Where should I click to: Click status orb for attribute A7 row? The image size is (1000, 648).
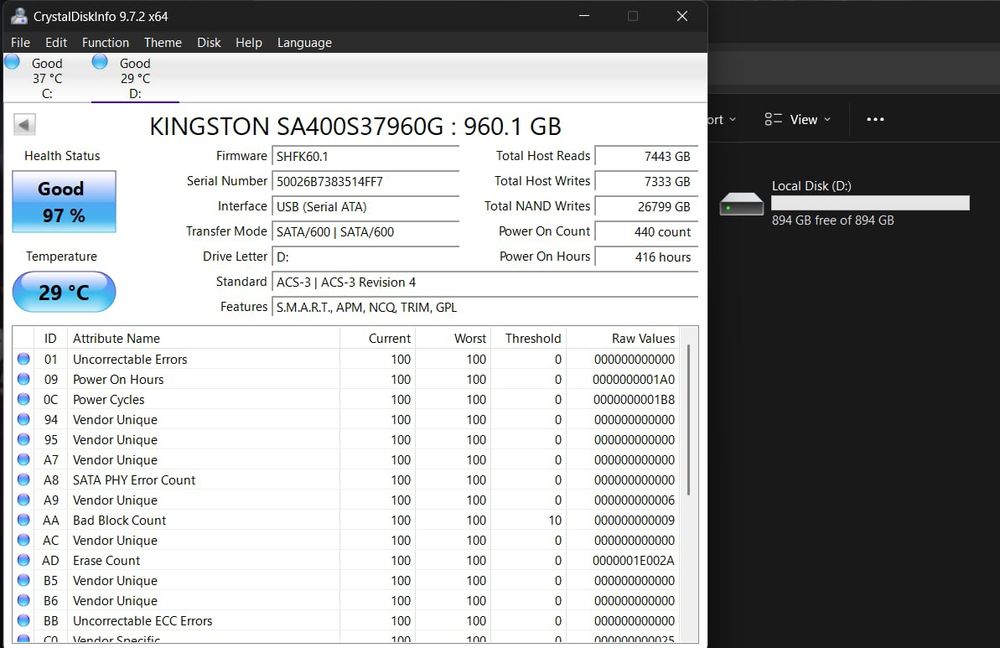(24, 459)
